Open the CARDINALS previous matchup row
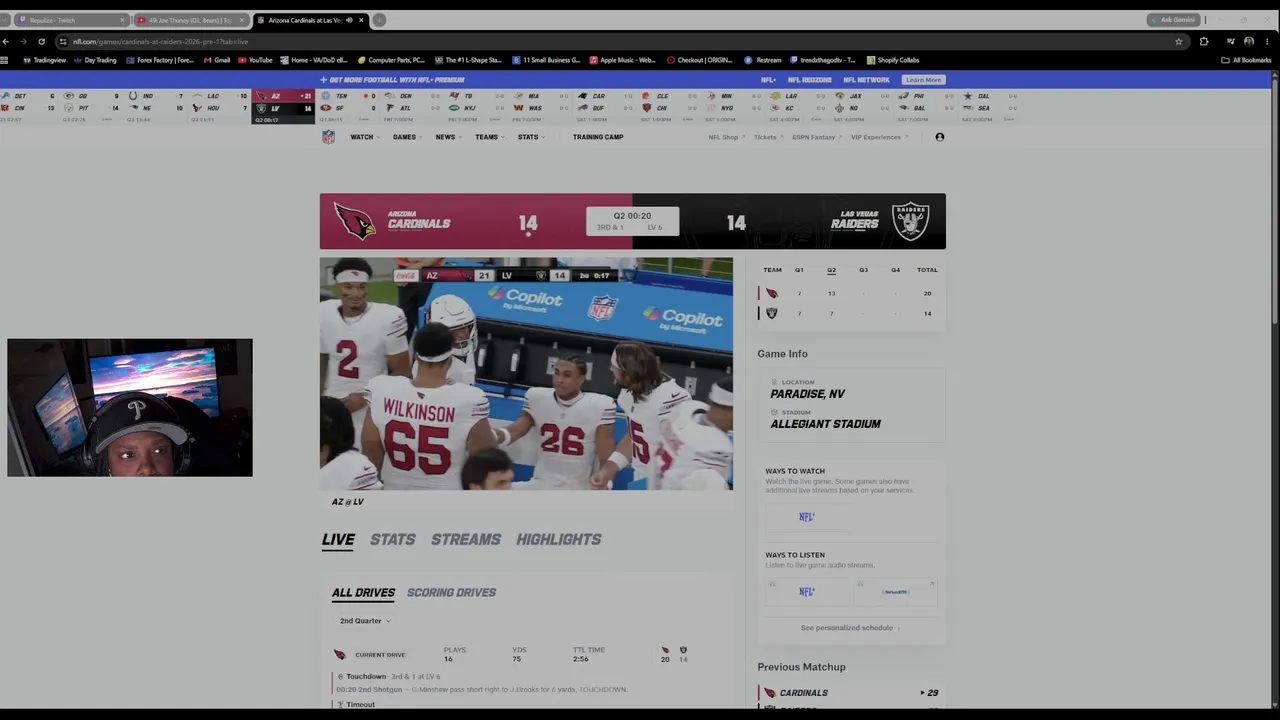Viewport: 1280px width, 720px height. (x=851, y=693)
